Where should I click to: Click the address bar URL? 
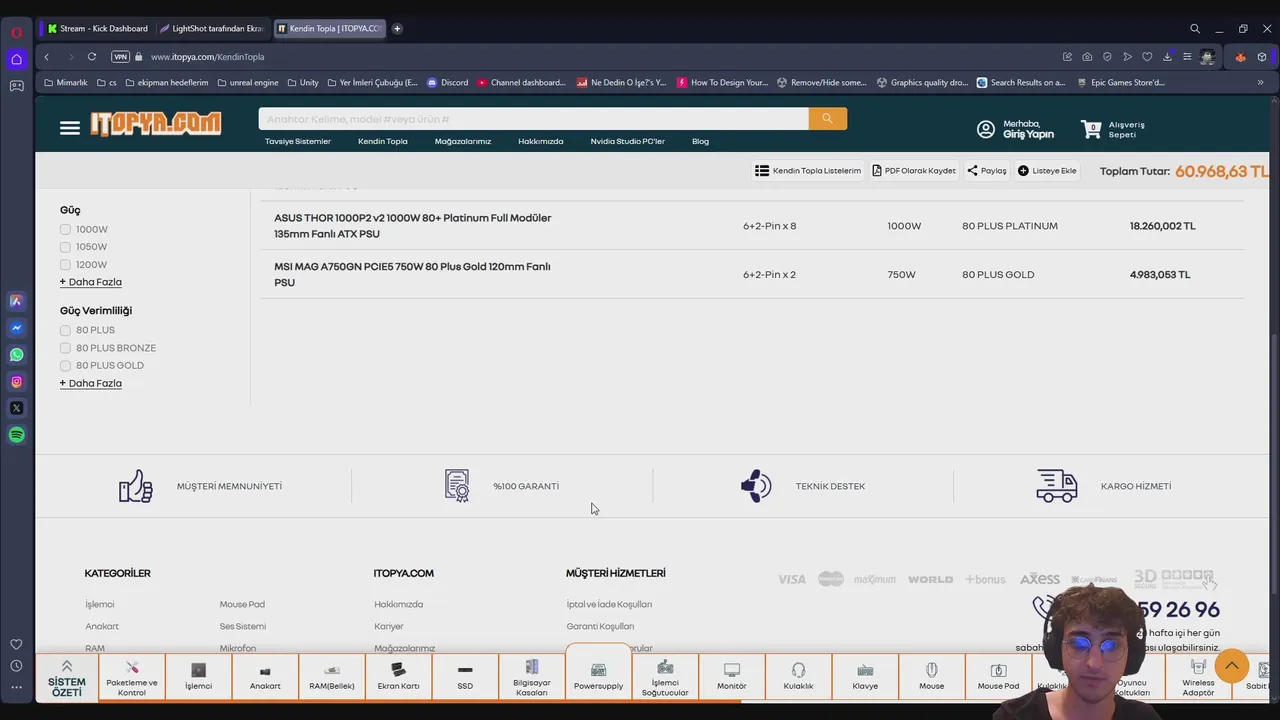tap(208, 57)
